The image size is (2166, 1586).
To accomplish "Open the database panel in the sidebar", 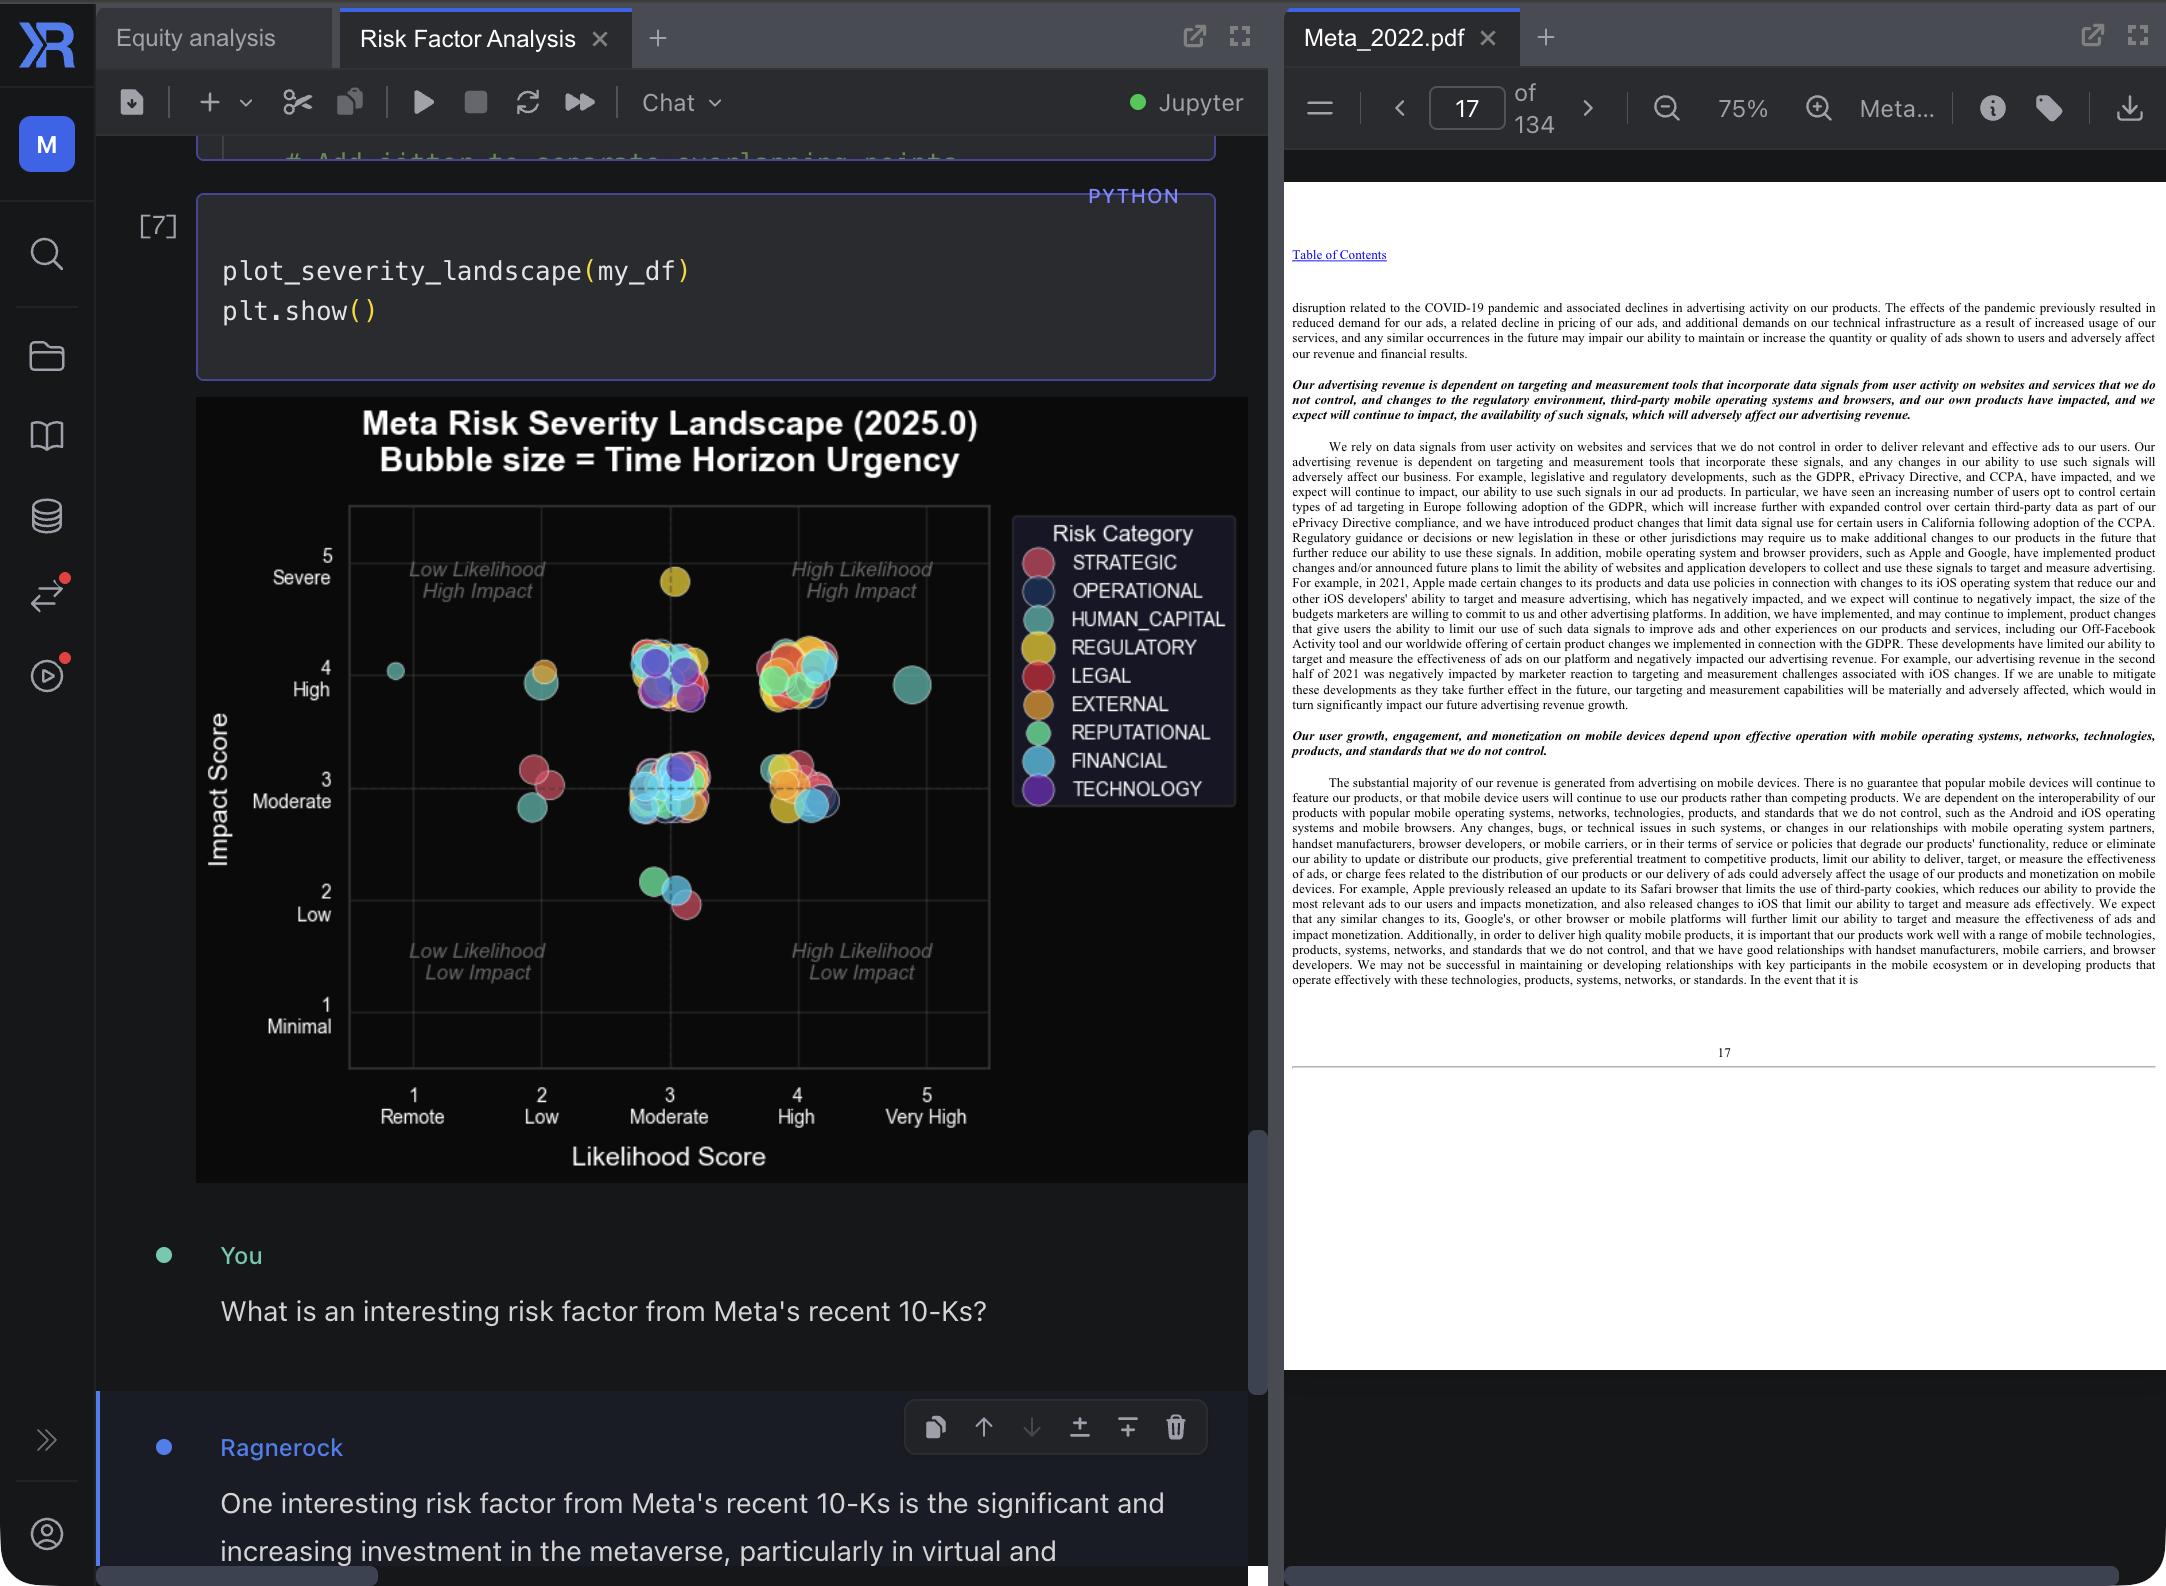I will pos(46,516).
